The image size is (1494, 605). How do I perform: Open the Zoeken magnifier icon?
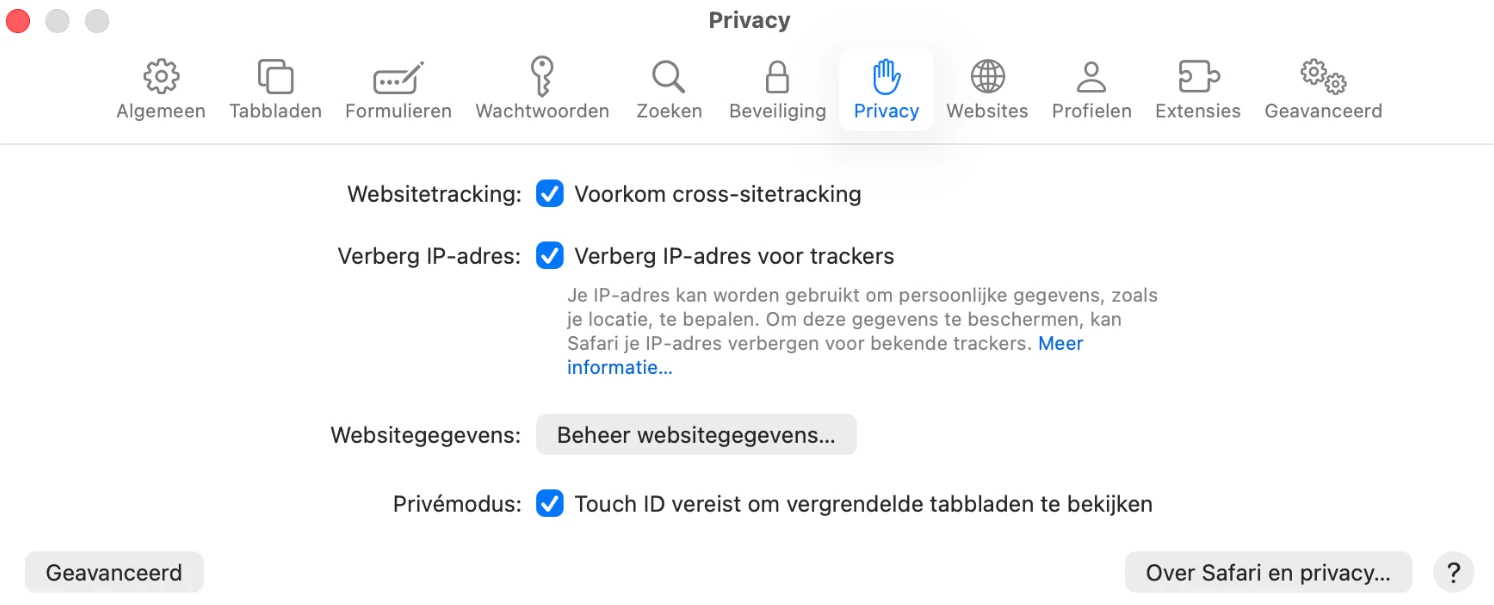[x=668, y=77]
